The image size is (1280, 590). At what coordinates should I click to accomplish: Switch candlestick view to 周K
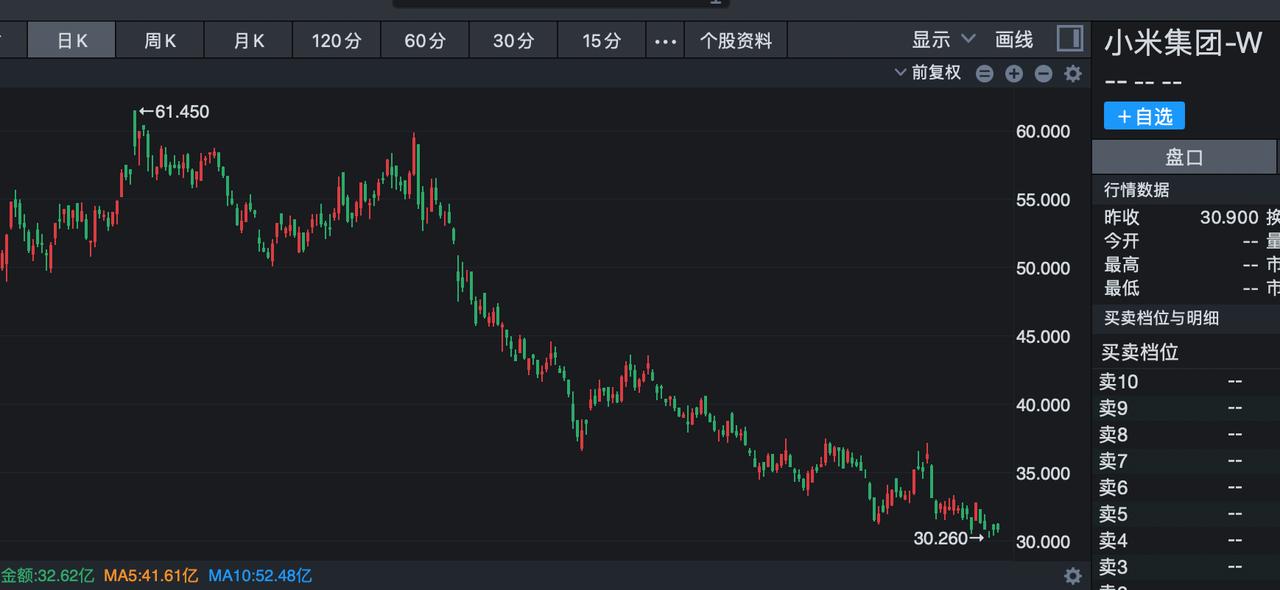159,40
